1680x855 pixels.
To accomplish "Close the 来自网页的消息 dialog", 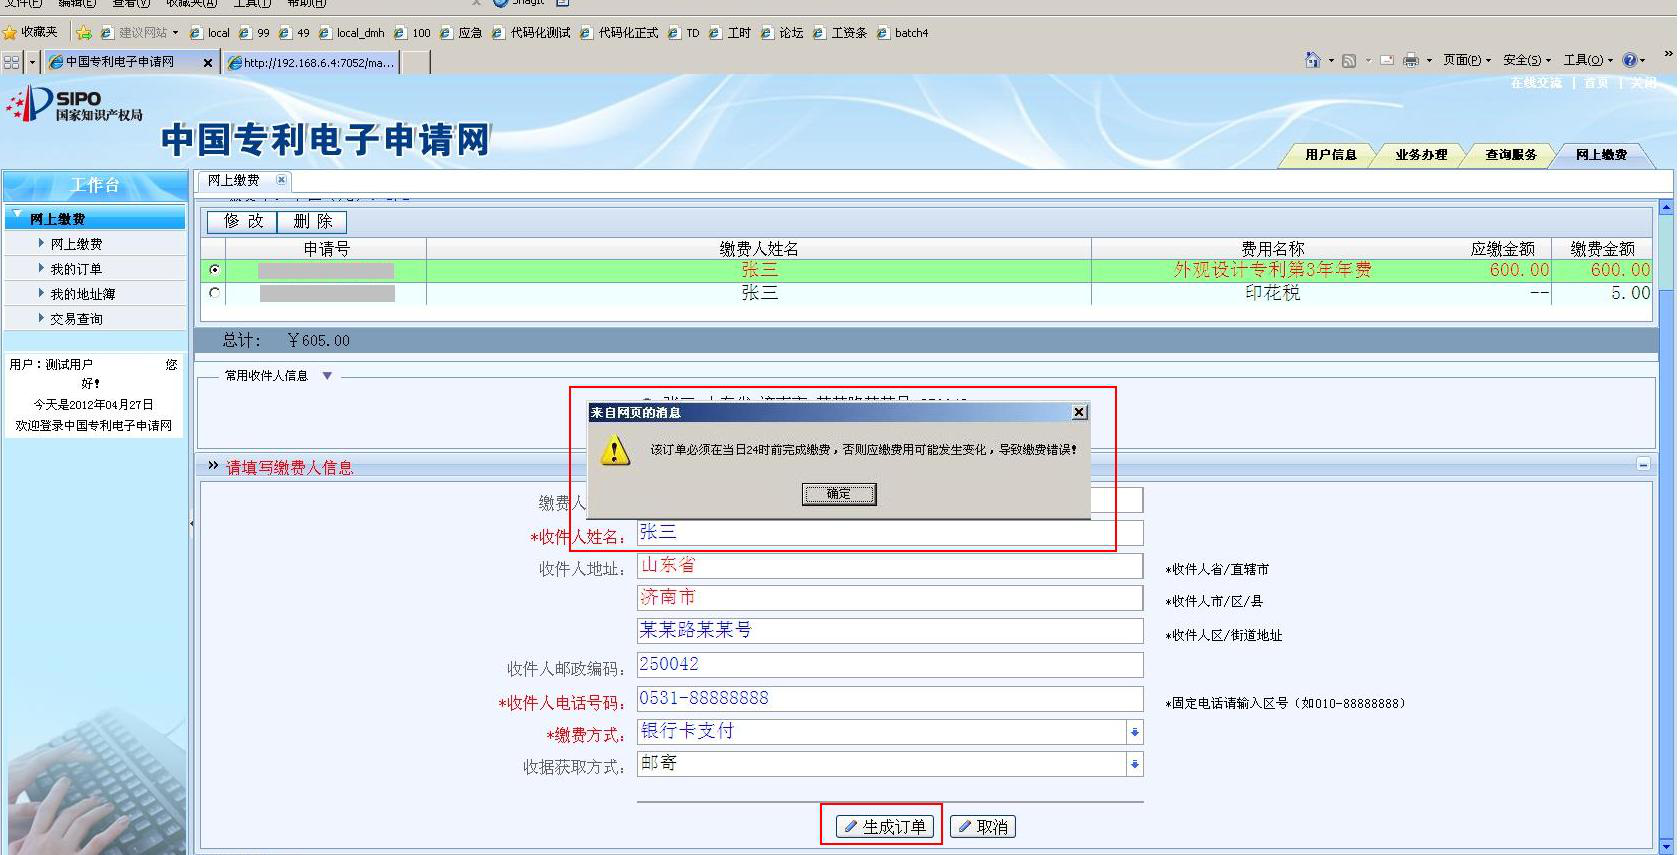I will pos(1079,412).
